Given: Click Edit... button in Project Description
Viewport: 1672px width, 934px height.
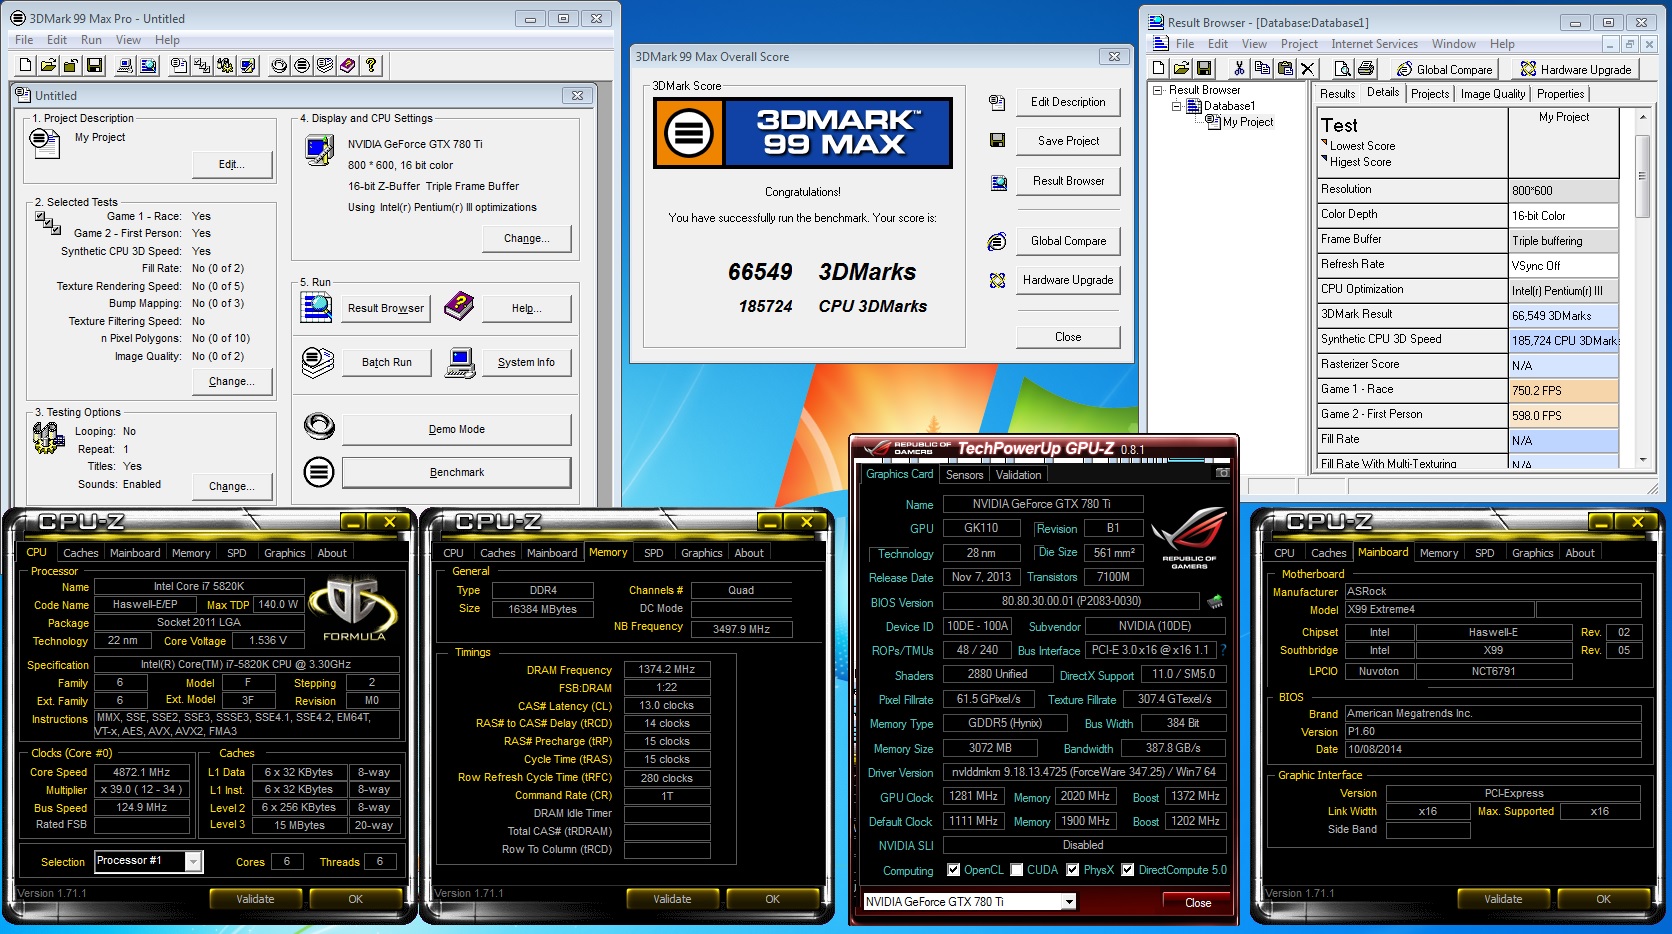Looking at the screenshot, I should tap(232, 164).
